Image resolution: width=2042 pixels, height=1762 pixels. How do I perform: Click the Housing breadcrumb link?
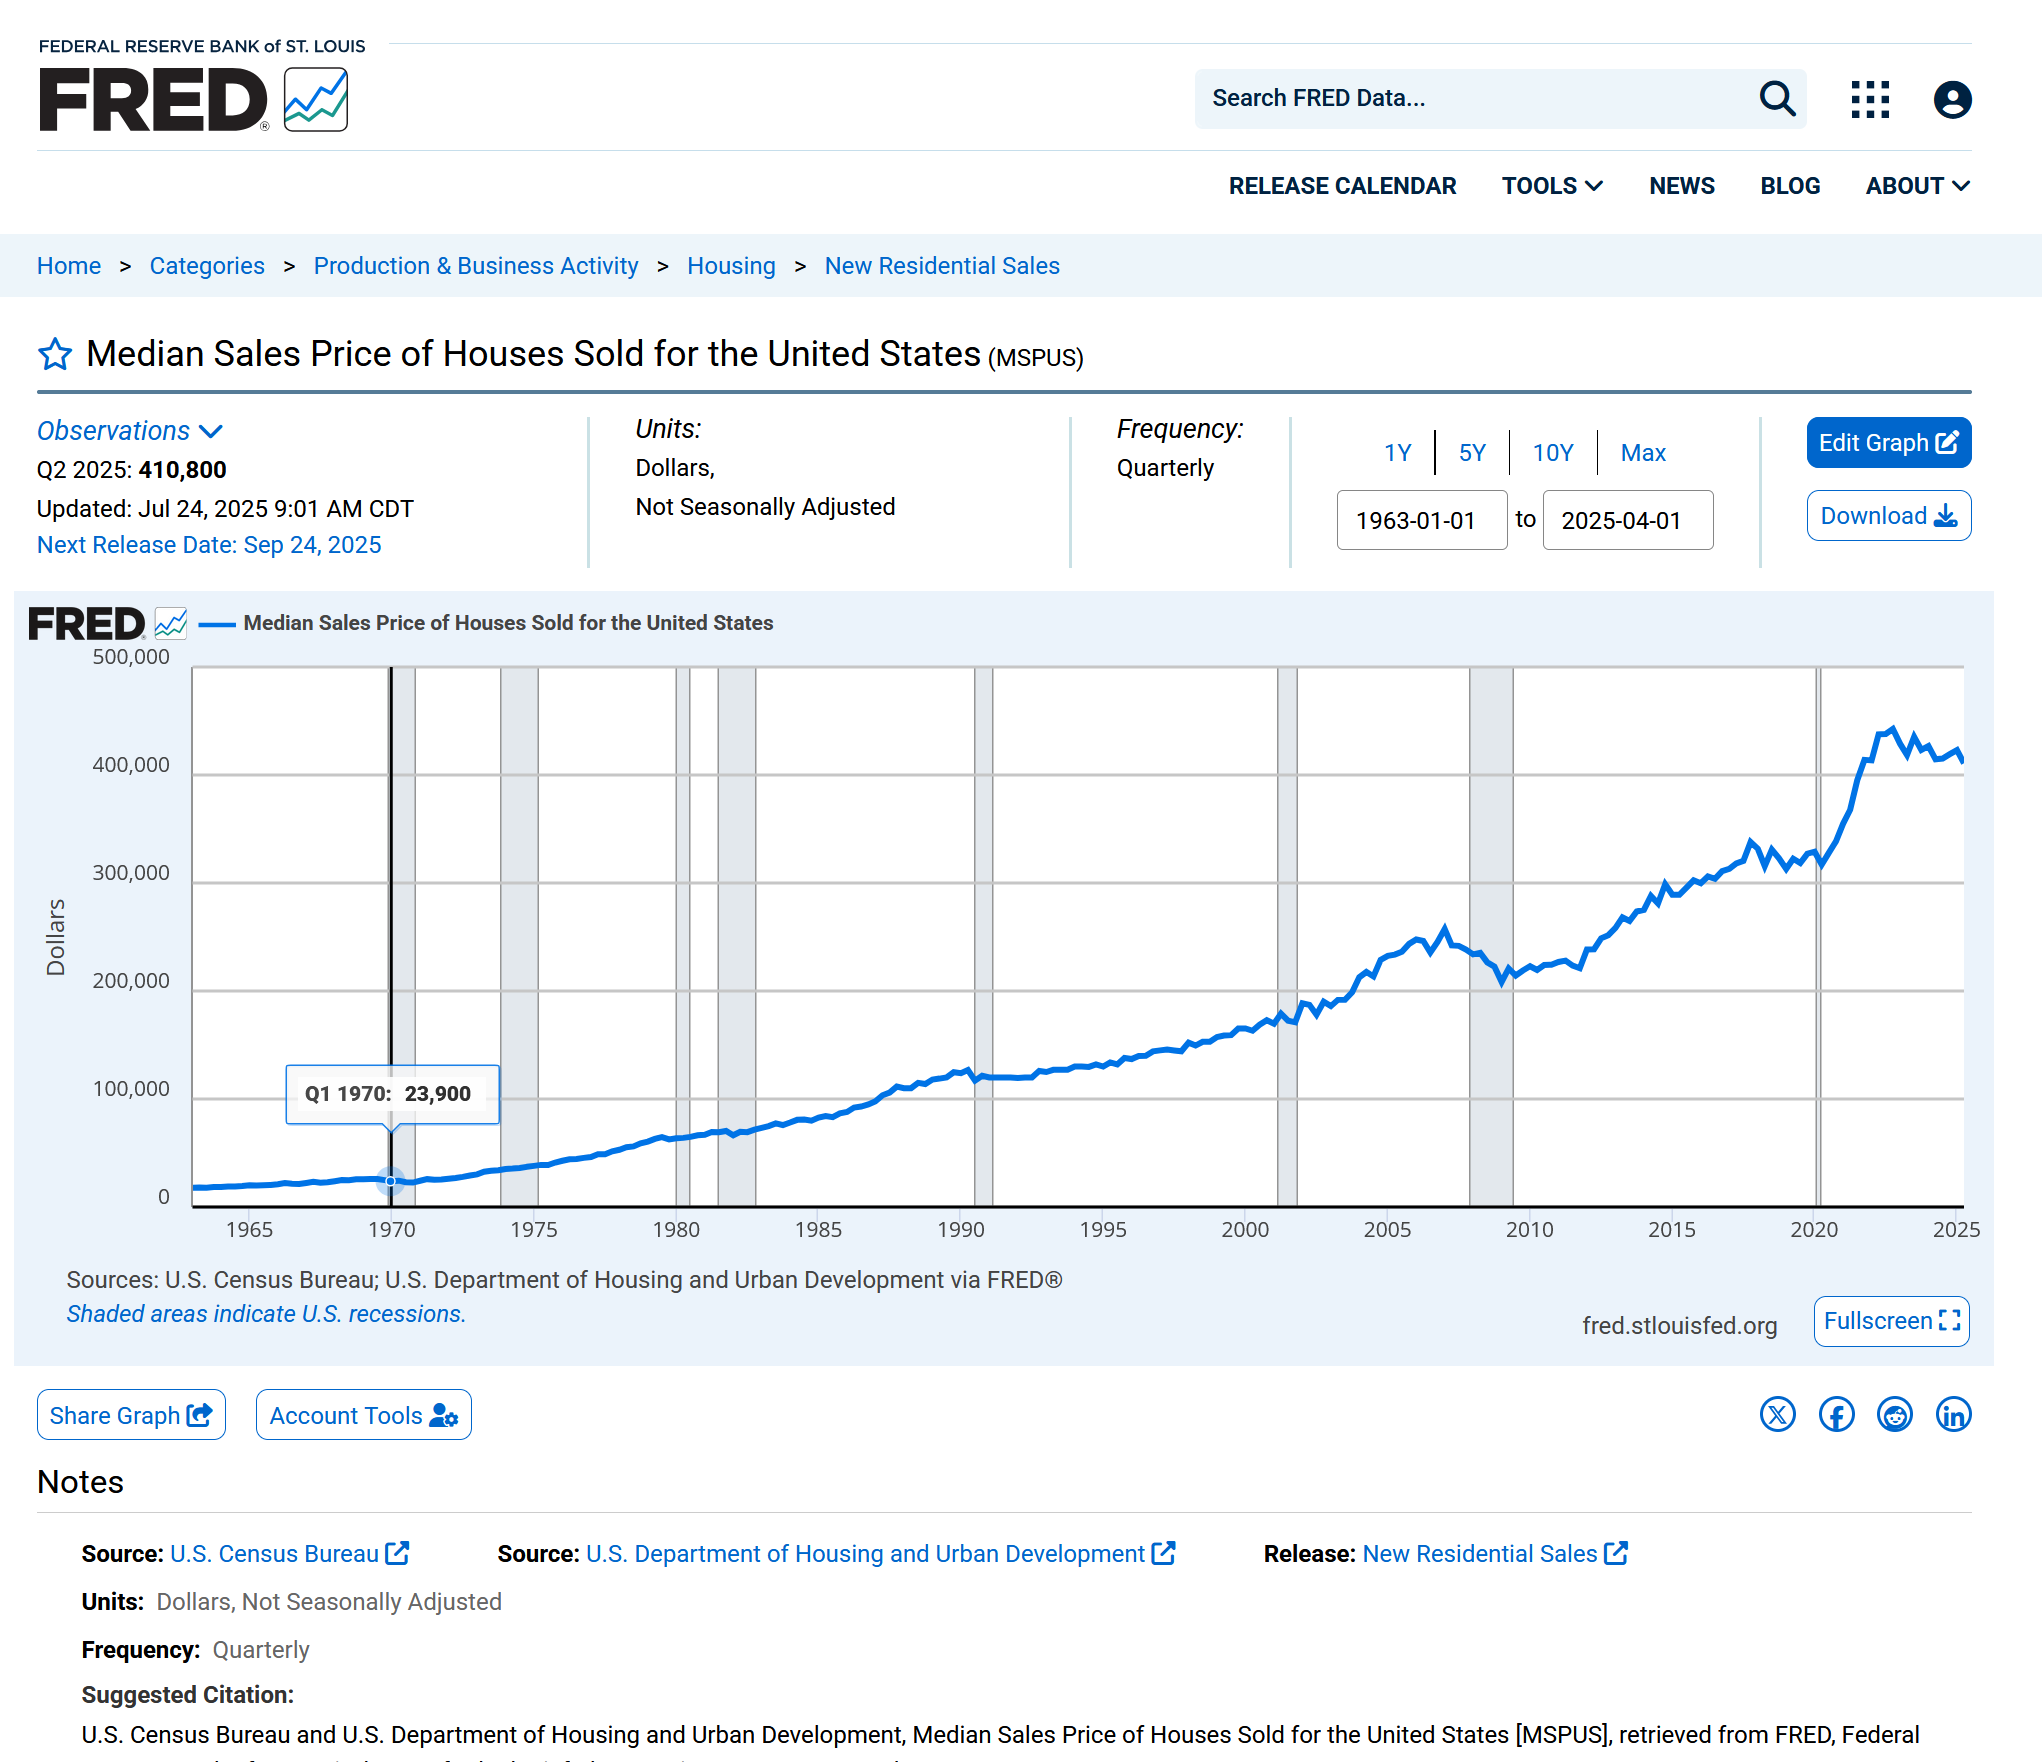[x=731, y=266]
